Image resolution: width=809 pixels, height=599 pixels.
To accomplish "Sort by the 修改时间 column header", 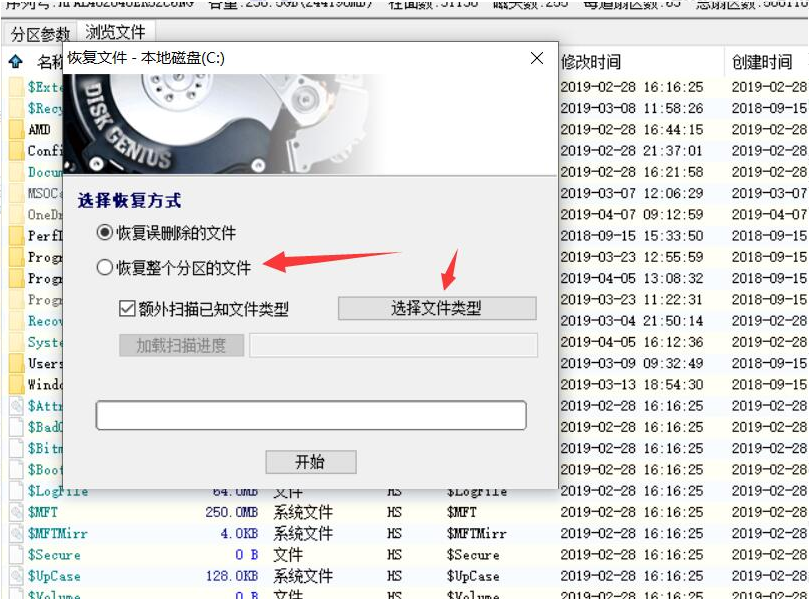I will [x=590, y=62].
